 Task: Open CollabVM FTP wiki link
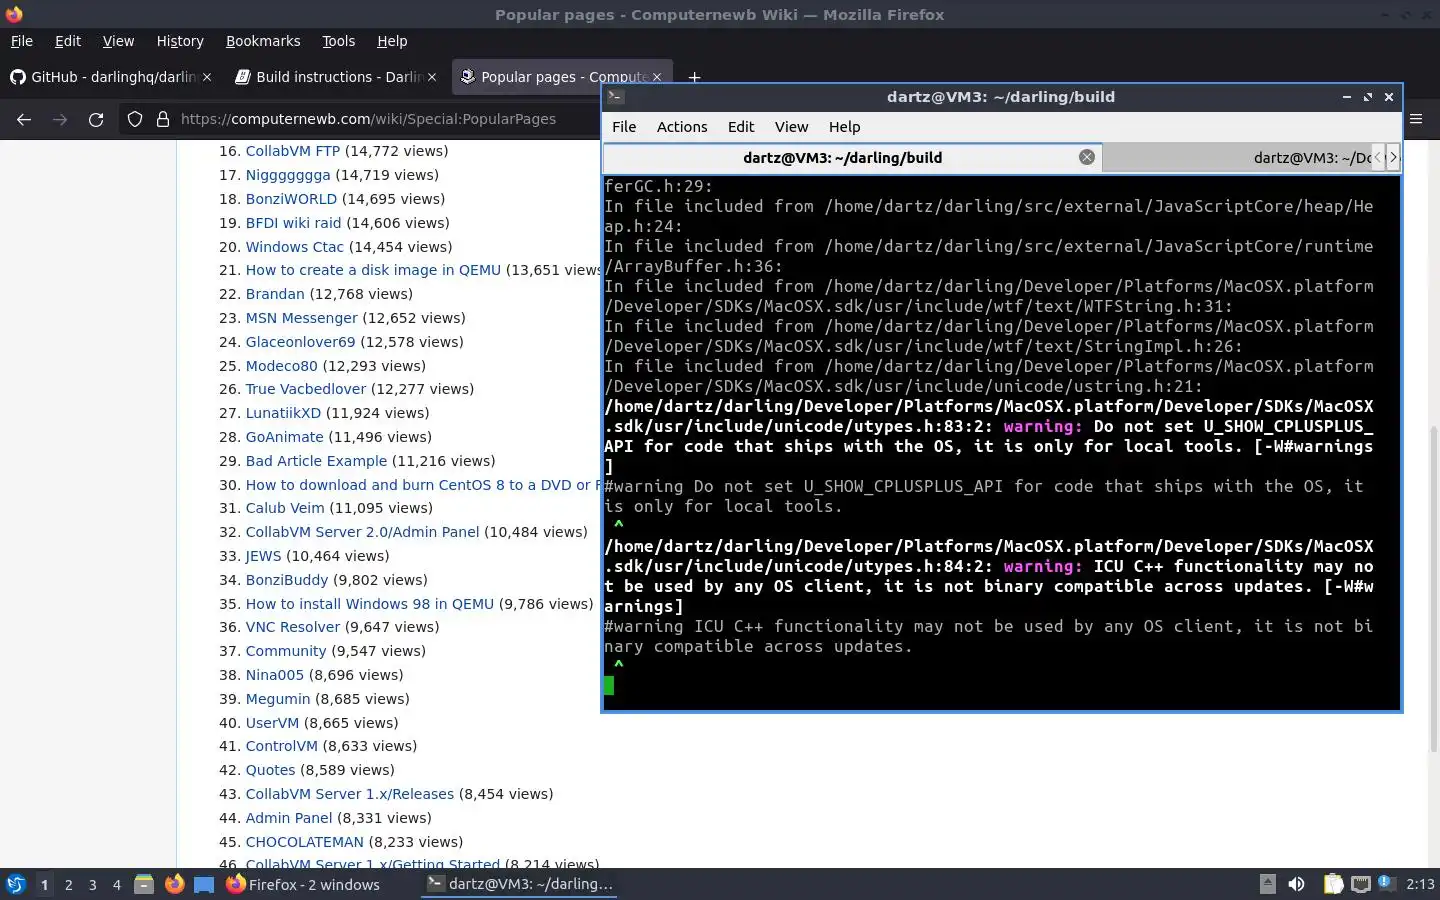(x=293, y=151)
